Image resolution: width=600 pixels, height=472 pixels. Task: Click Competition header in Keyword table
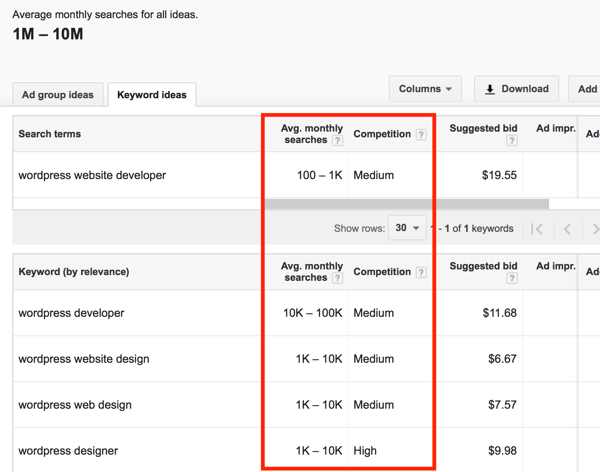pyautogui.click(x=382, y=272)
